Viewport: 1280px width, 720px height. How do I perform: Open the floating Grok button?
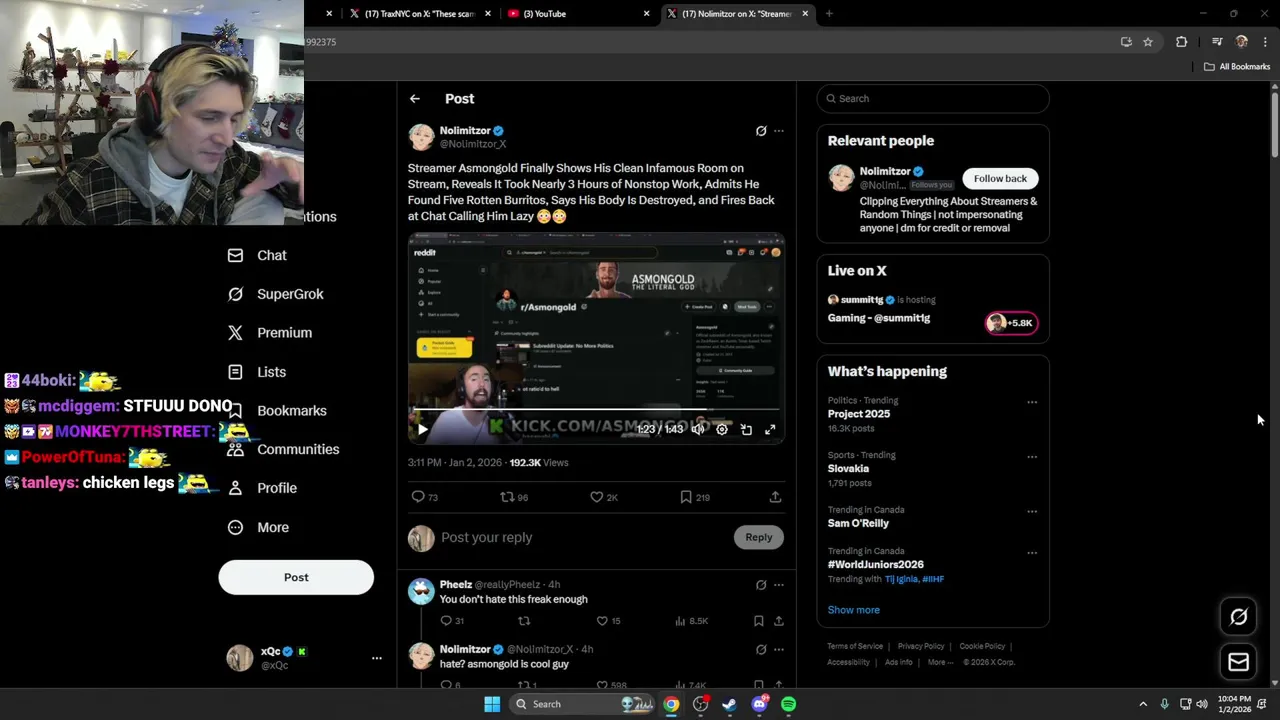pos(1238,617)
